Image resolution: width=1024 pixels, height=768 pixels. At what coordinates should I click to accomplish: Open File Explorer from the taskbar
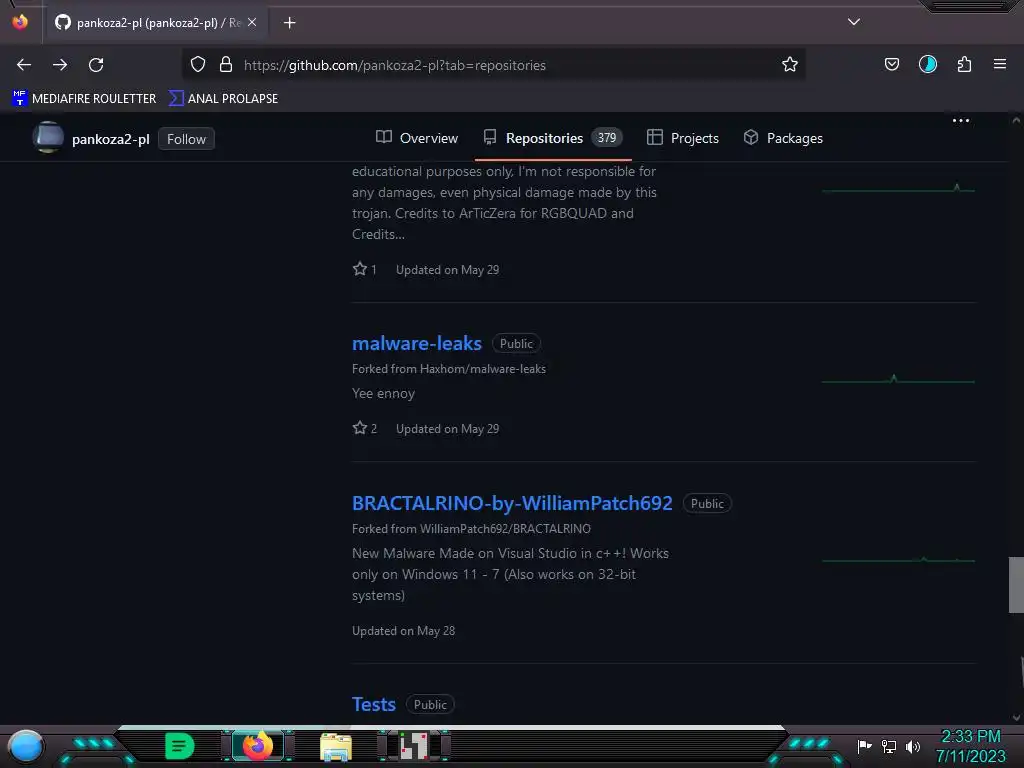pyautogui.click(x=336, y=747)
